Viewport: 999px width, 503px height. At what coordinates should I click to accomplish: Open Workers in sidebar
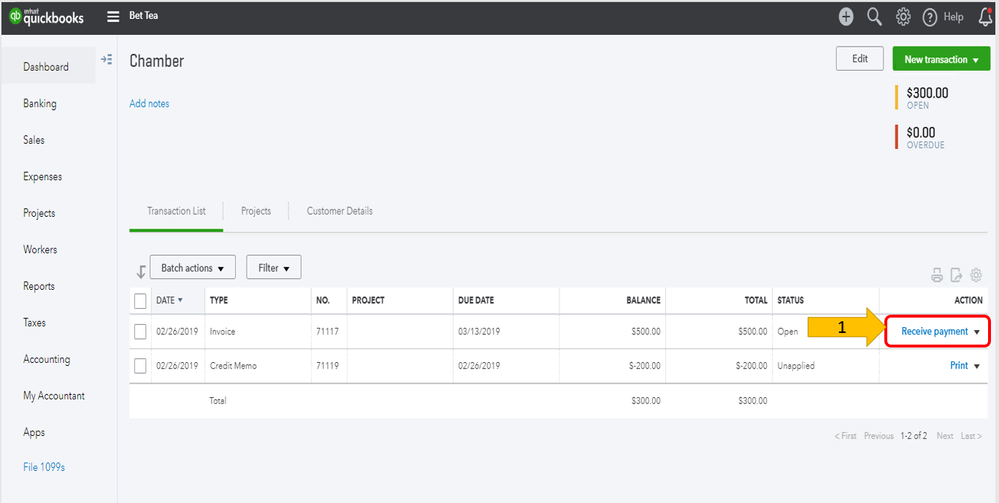(40, 249)
